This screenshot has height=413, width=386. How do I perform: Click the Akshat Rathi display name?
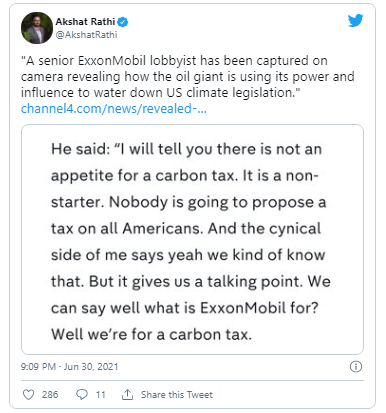85,22
